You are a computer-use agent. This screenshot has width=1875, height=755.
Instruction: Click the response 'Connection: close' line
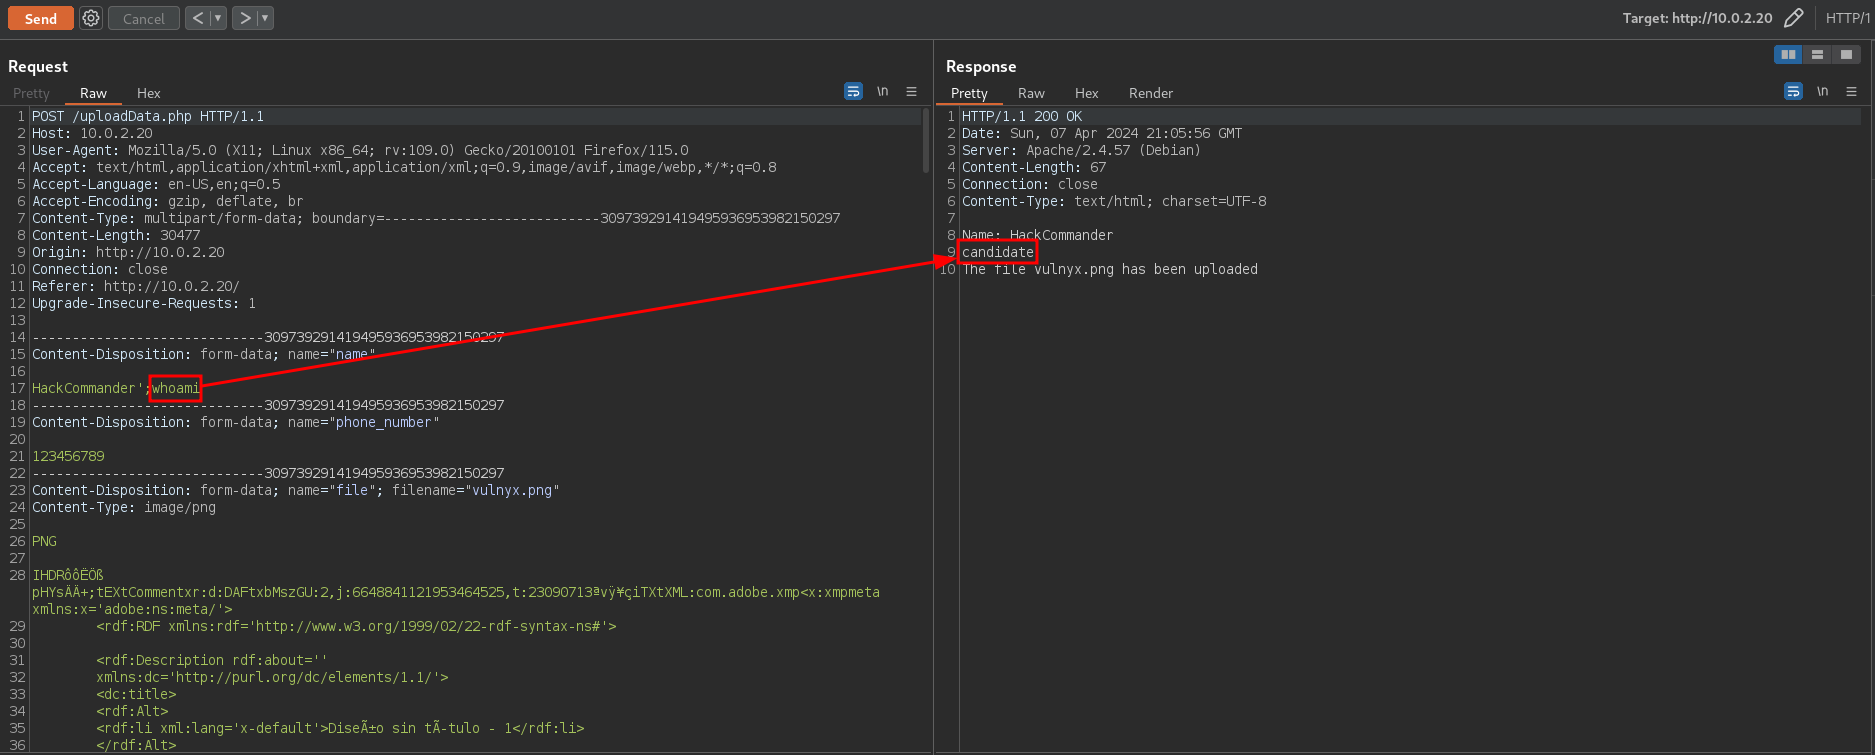coord(1030,184)
